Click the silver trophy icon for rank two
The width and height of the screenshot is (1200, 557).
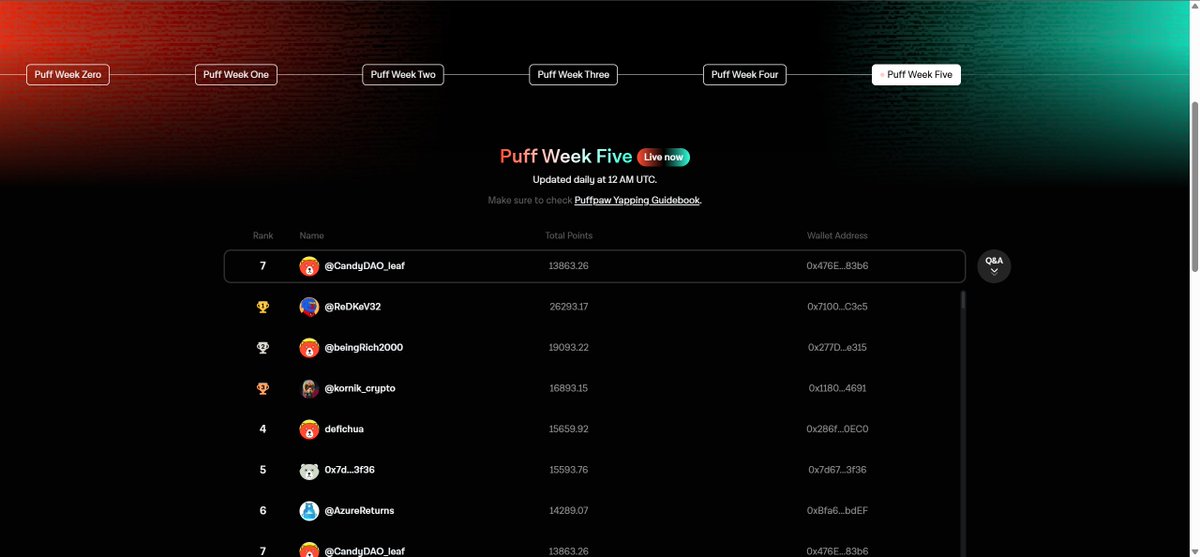point(263,348)
